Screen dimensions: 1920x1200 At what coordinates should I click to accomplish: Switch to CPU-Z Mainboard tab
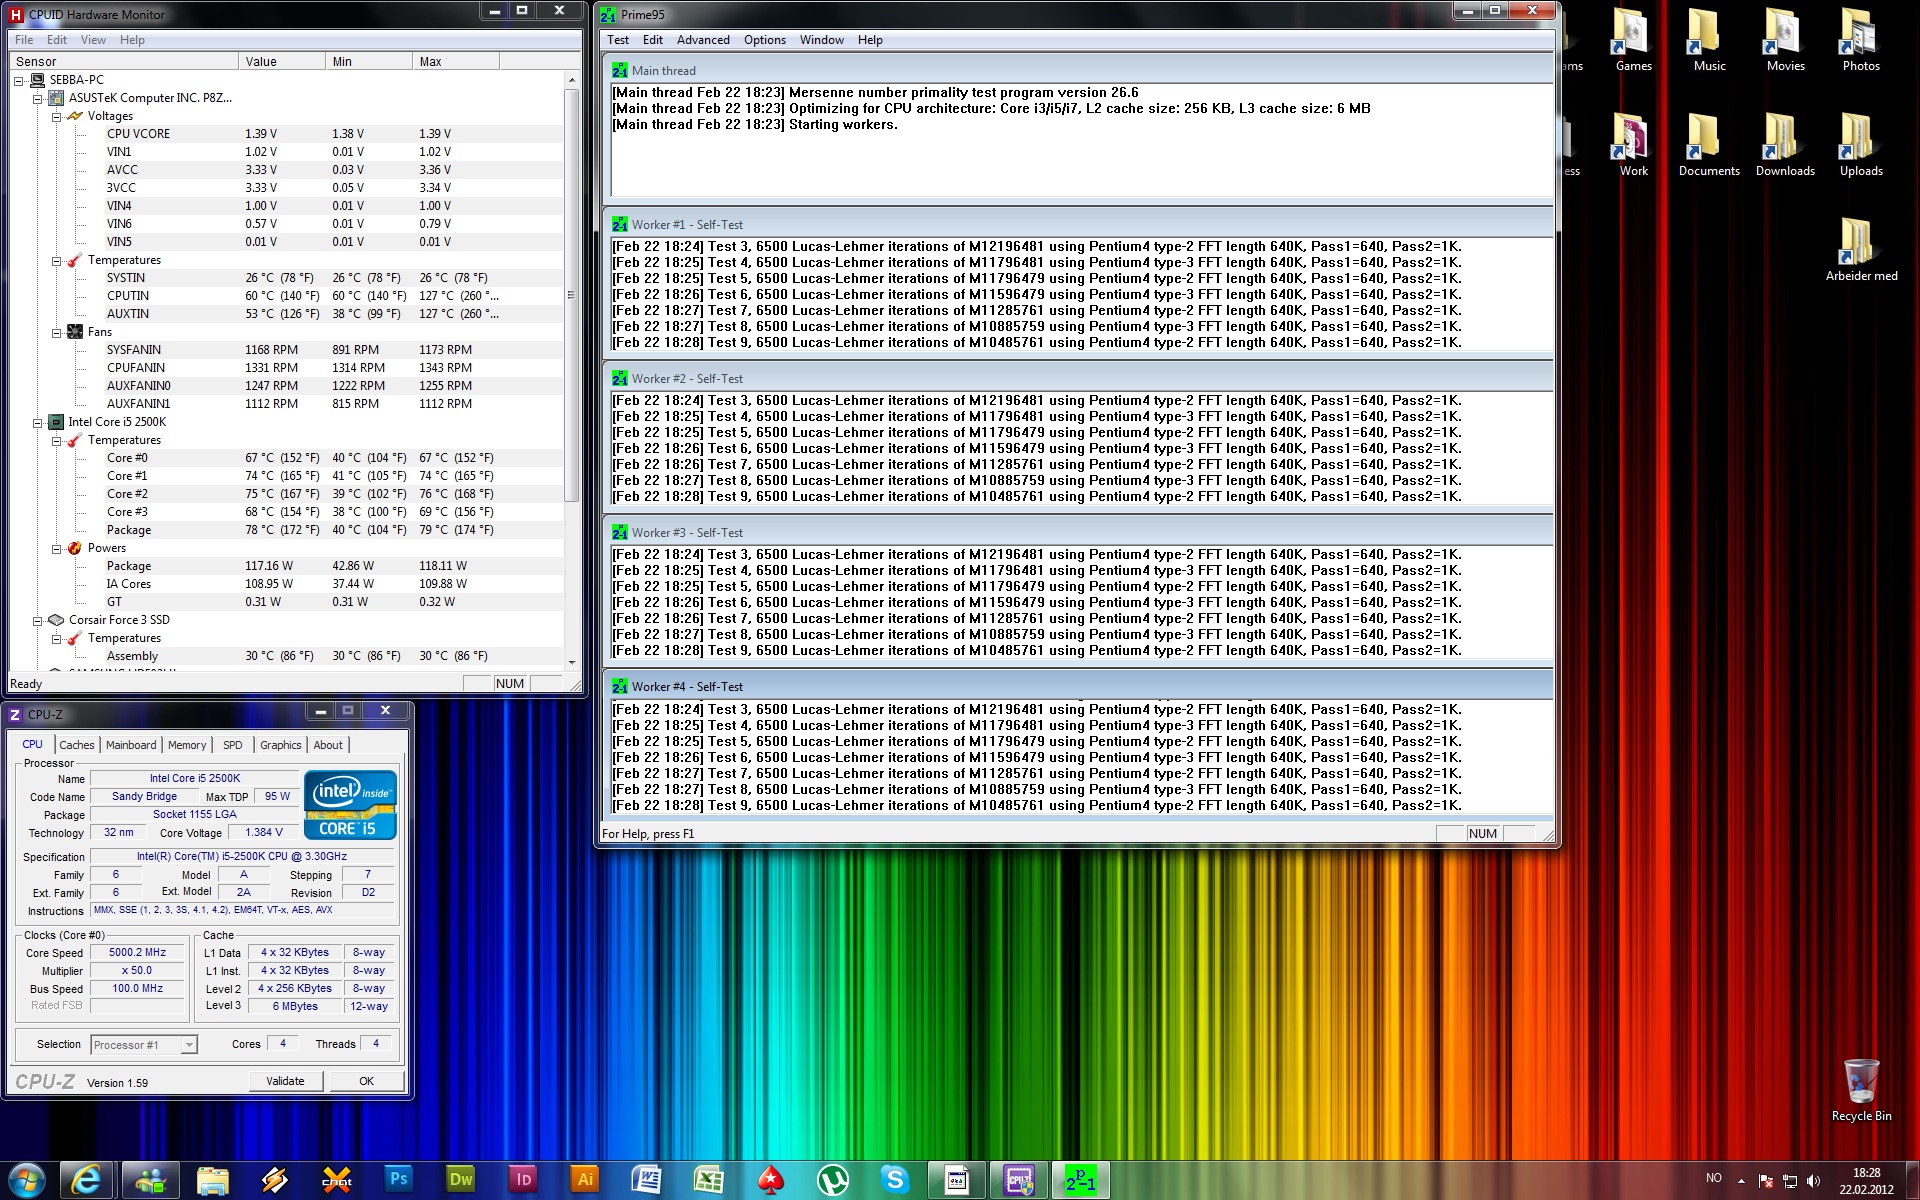click(x=131, y=745)
